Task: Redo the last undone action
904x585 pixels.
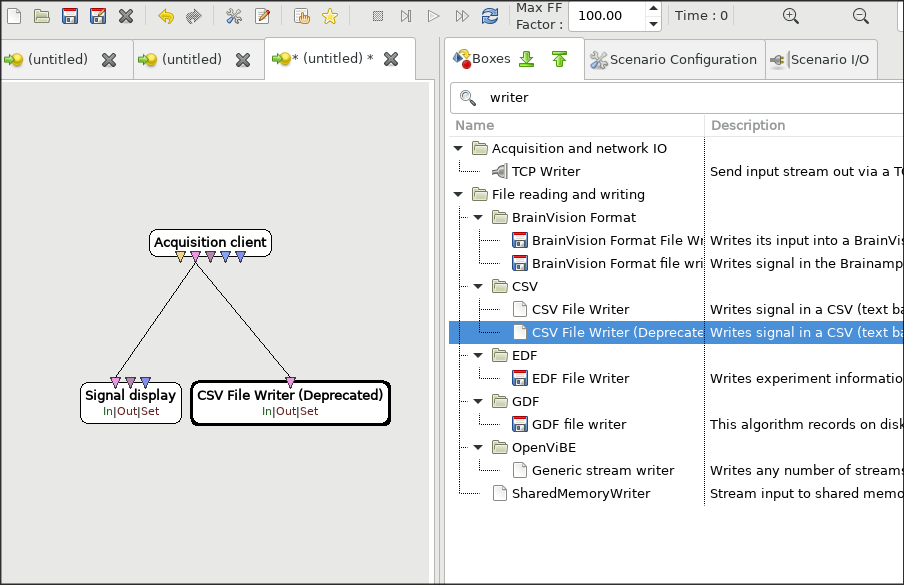Action: point(193,16)
